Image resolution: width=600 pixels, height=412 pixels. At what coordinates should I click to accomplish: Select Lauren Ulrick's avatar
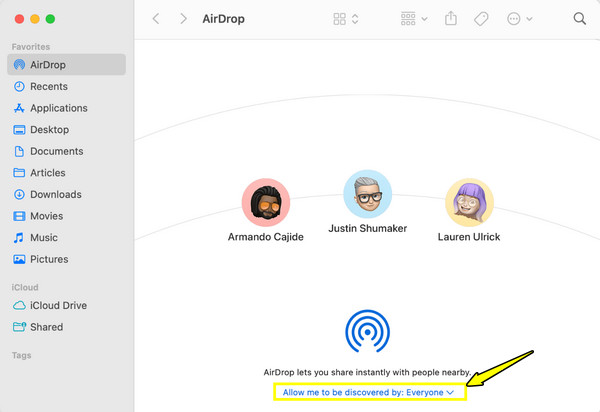[x=470, y=202]
